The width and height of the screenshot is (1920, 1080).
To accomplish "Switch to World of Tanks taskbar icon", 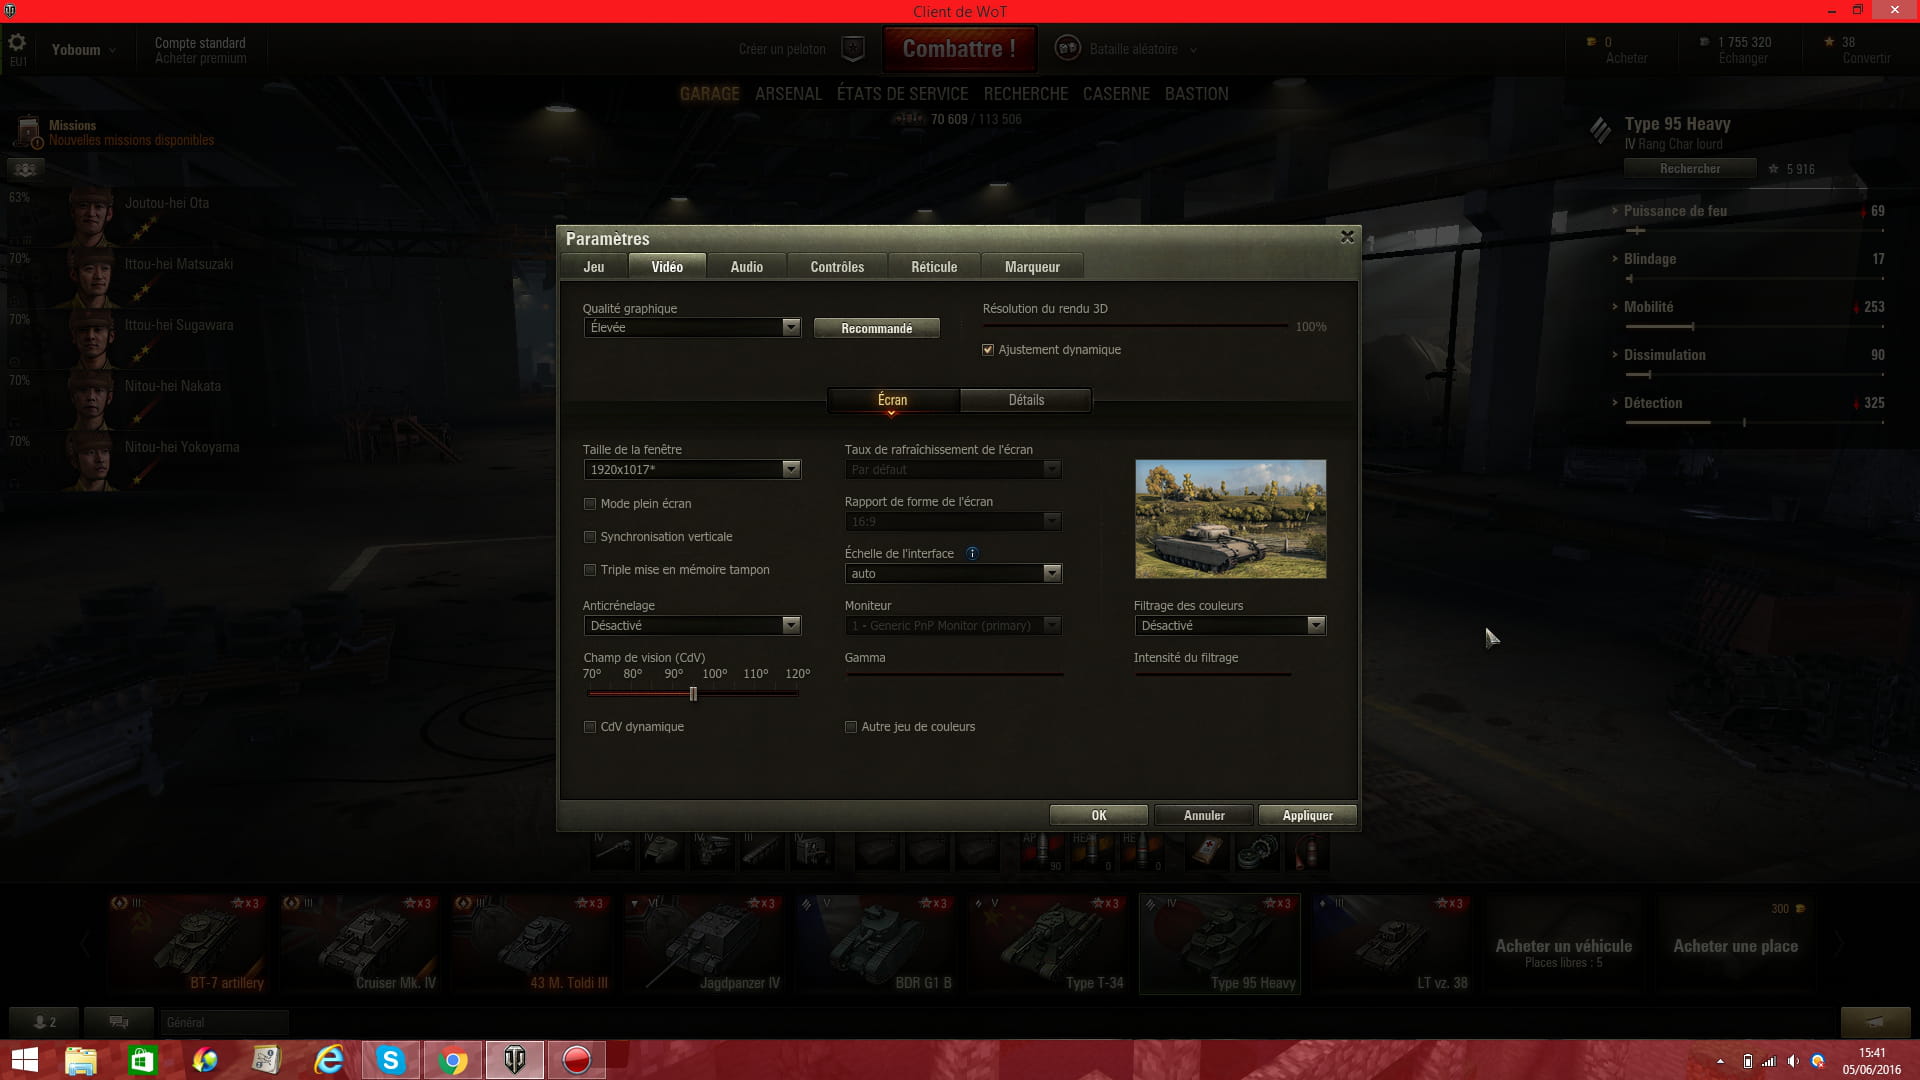I will point(515,1060).
